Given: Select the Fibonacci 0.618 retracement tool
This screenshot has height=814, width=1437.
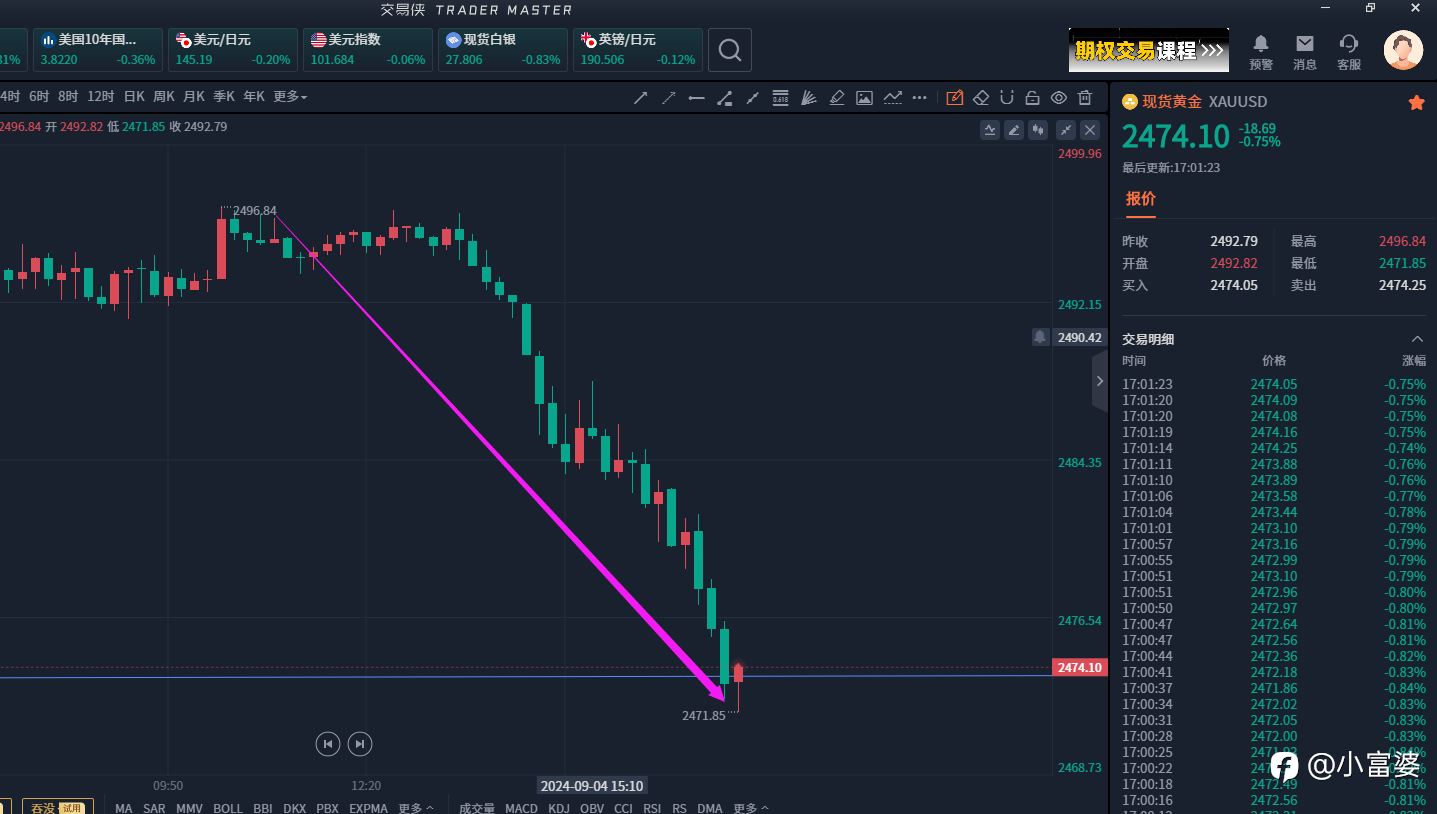Looking at the screenshot, I should tap(781, 97).
